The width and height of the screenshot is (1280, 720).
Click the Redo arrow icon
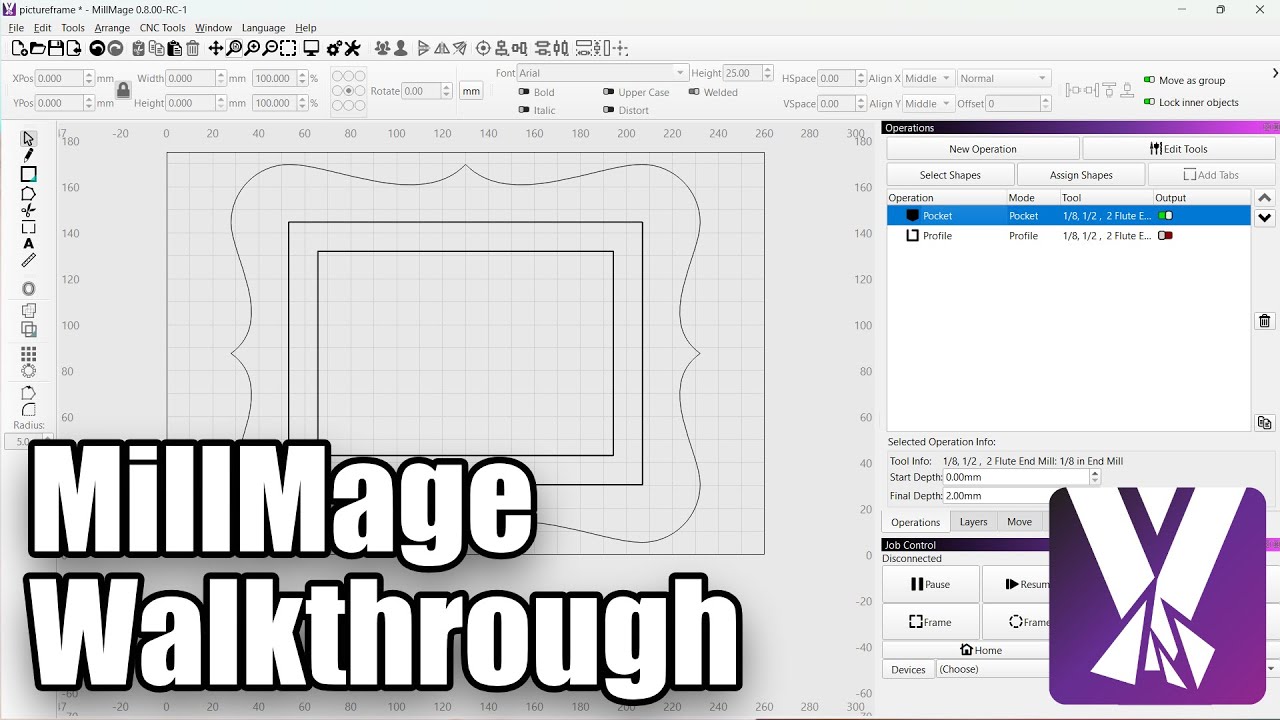point(115,48)
